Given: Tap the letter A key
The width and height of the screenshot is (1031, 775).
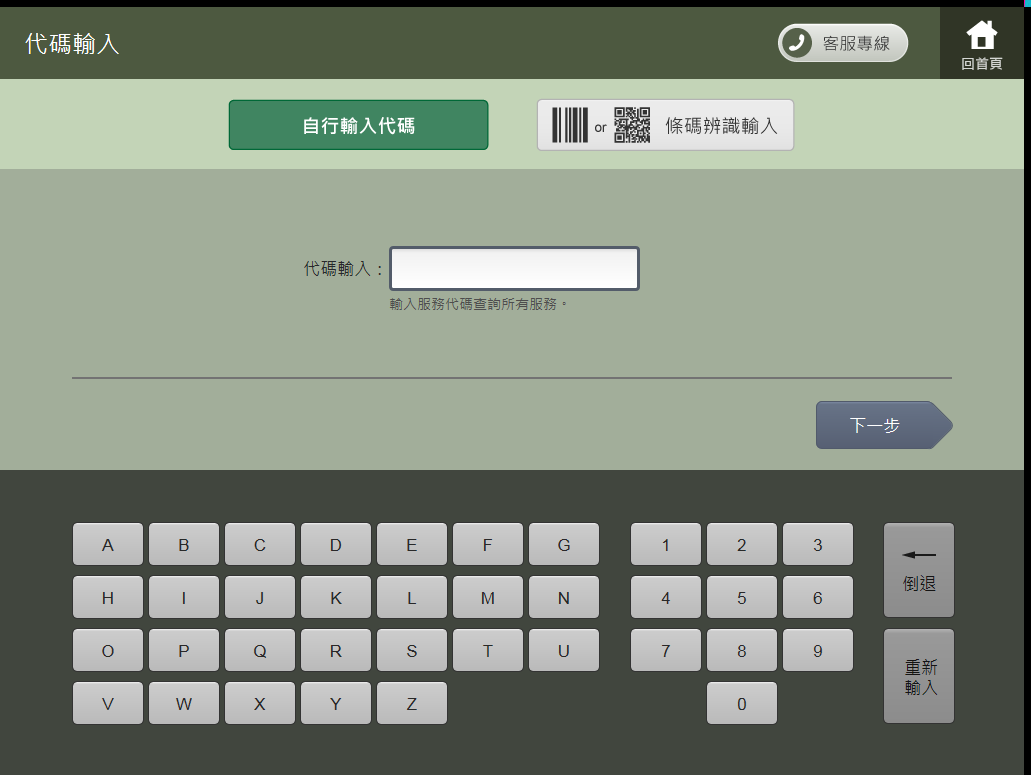Looking at the screenshot, I should pos(107,544).
